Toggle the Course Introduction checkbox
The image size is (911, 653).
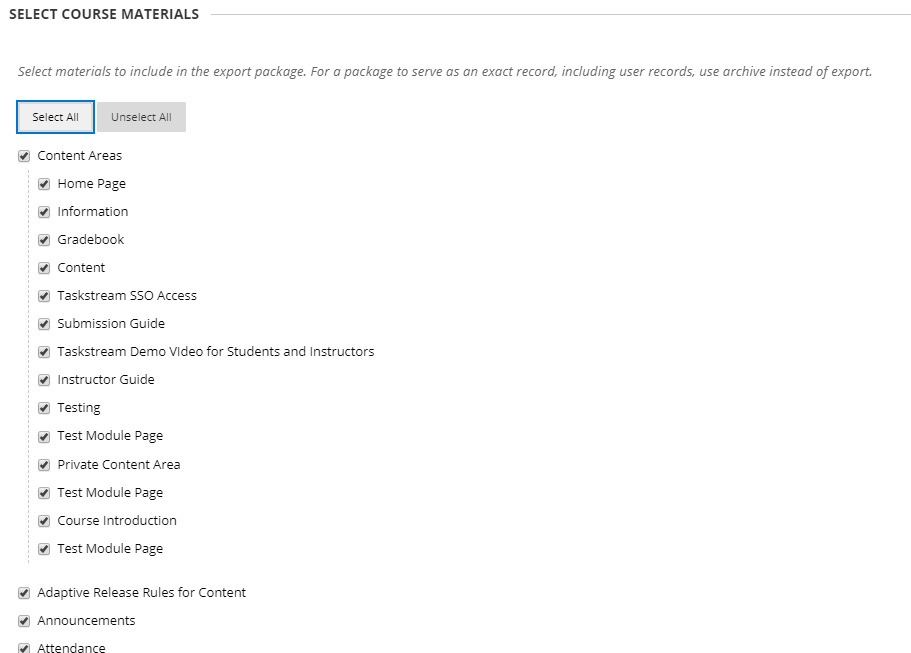44,521
